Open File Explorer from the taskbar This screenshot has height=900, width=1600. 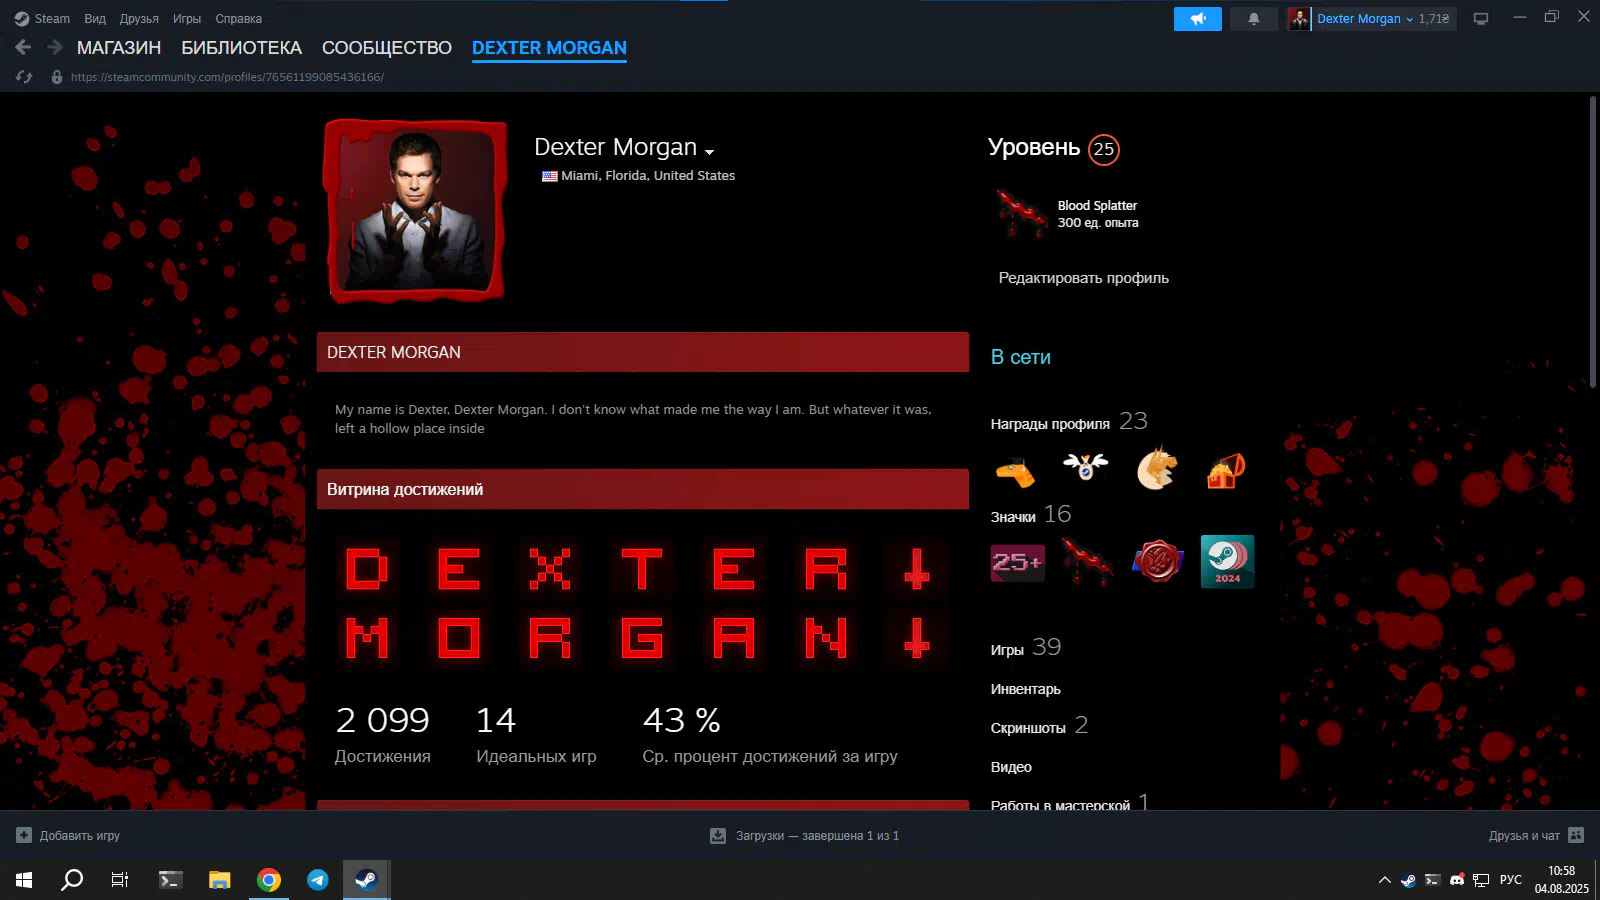pos(220,880)
